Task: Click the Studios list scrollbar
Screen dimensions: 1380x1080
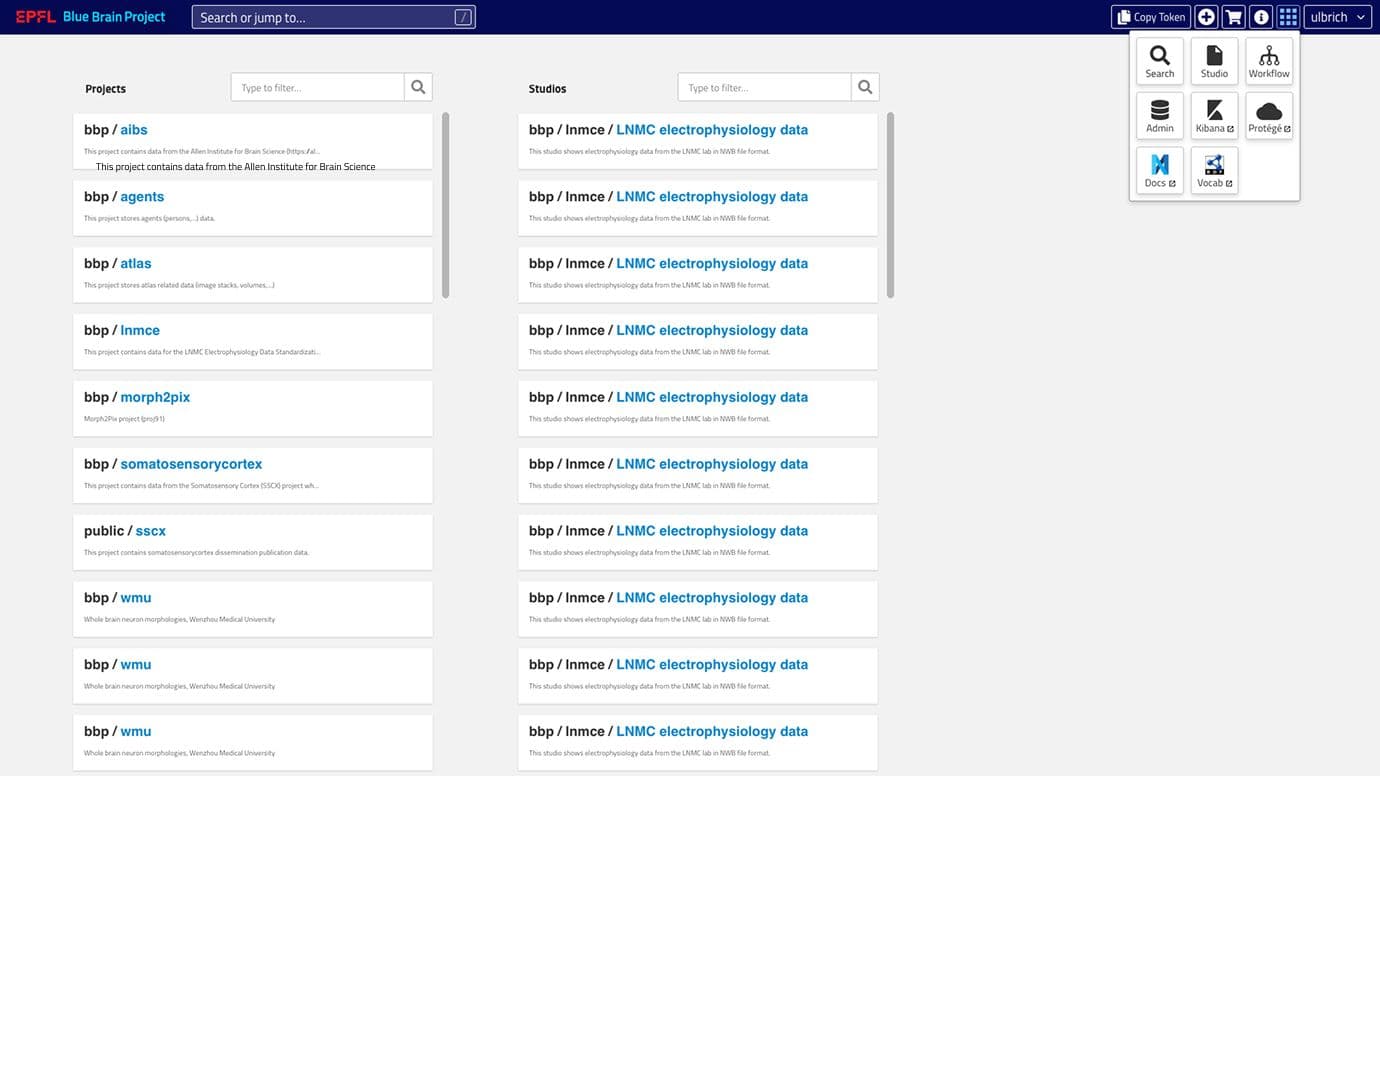Action: 890,205
